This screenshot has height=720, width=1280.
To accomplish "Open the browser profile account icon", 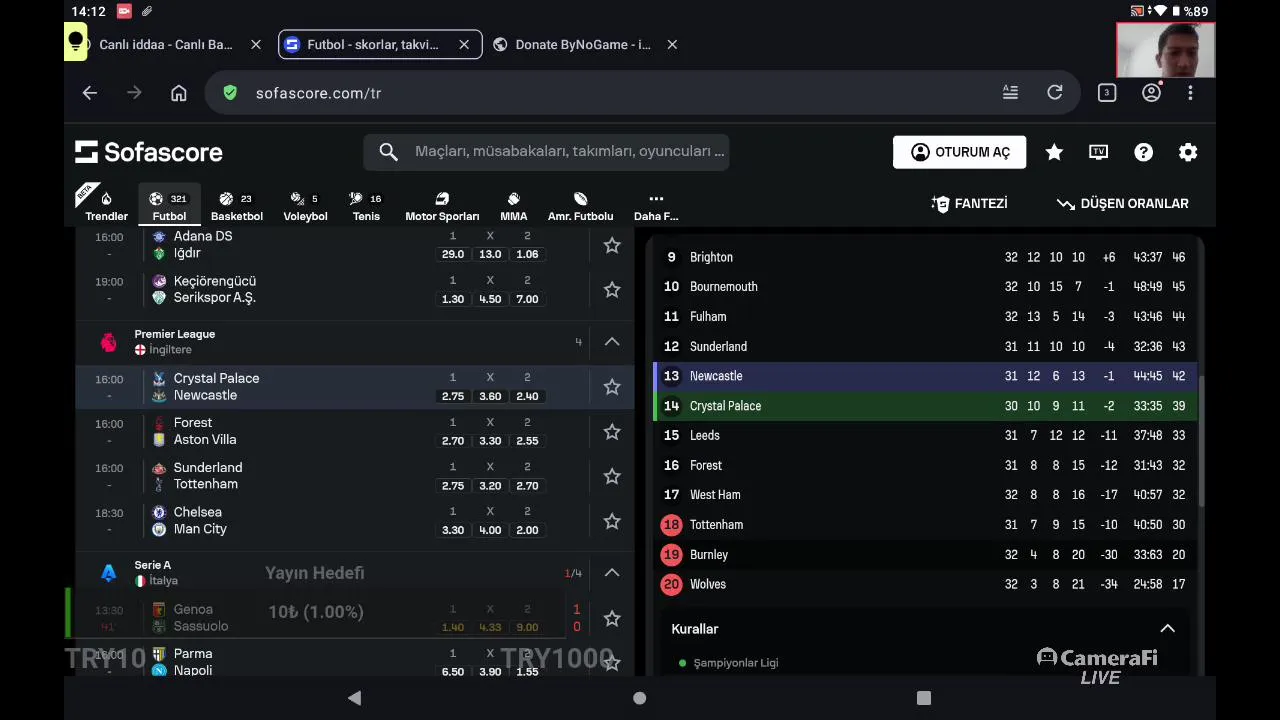I will coord(1151,93).
